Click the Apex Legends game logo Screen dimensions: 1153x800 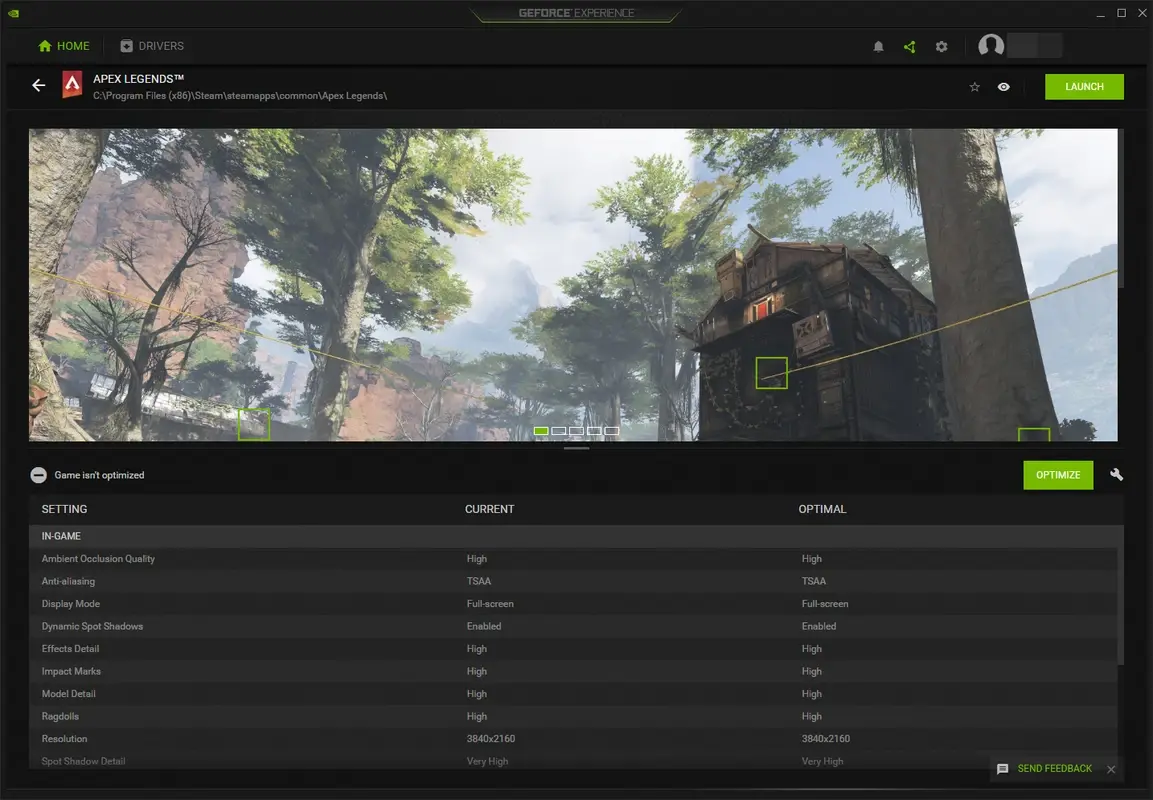pos(71,86)
